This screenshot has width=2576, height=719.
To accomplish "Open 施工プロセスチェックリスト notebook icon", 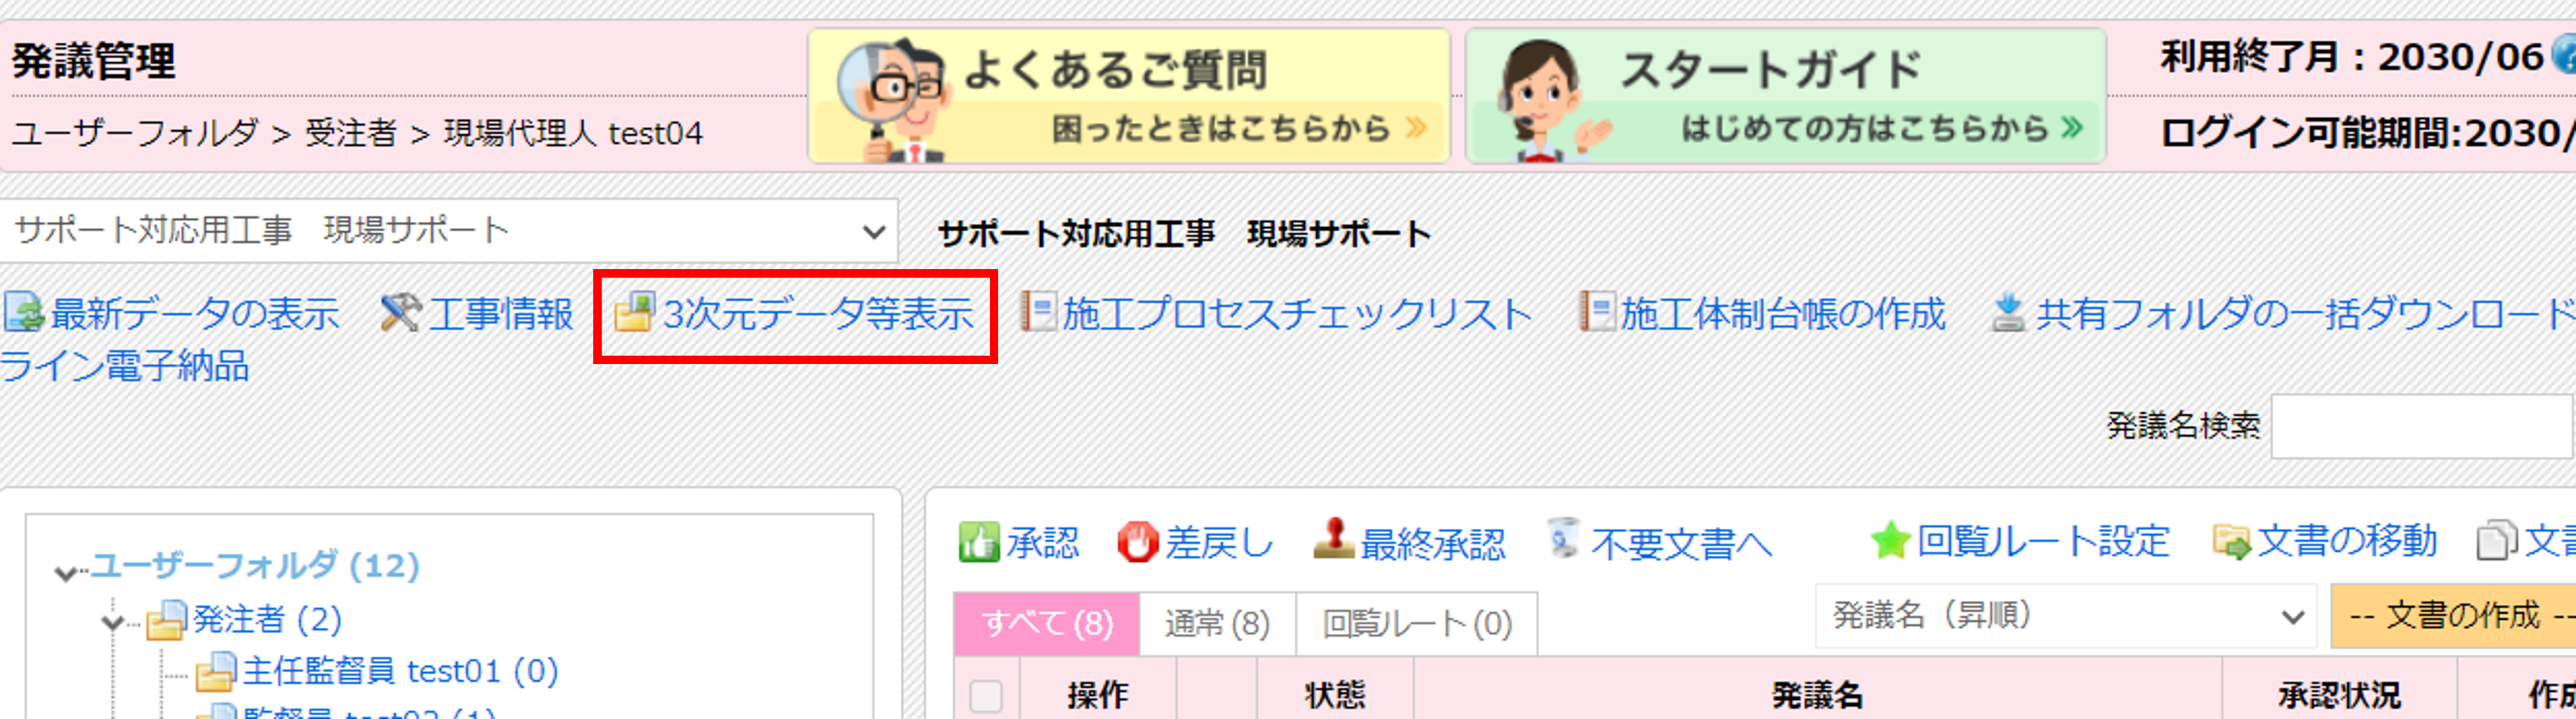I will pos(1039,312).
